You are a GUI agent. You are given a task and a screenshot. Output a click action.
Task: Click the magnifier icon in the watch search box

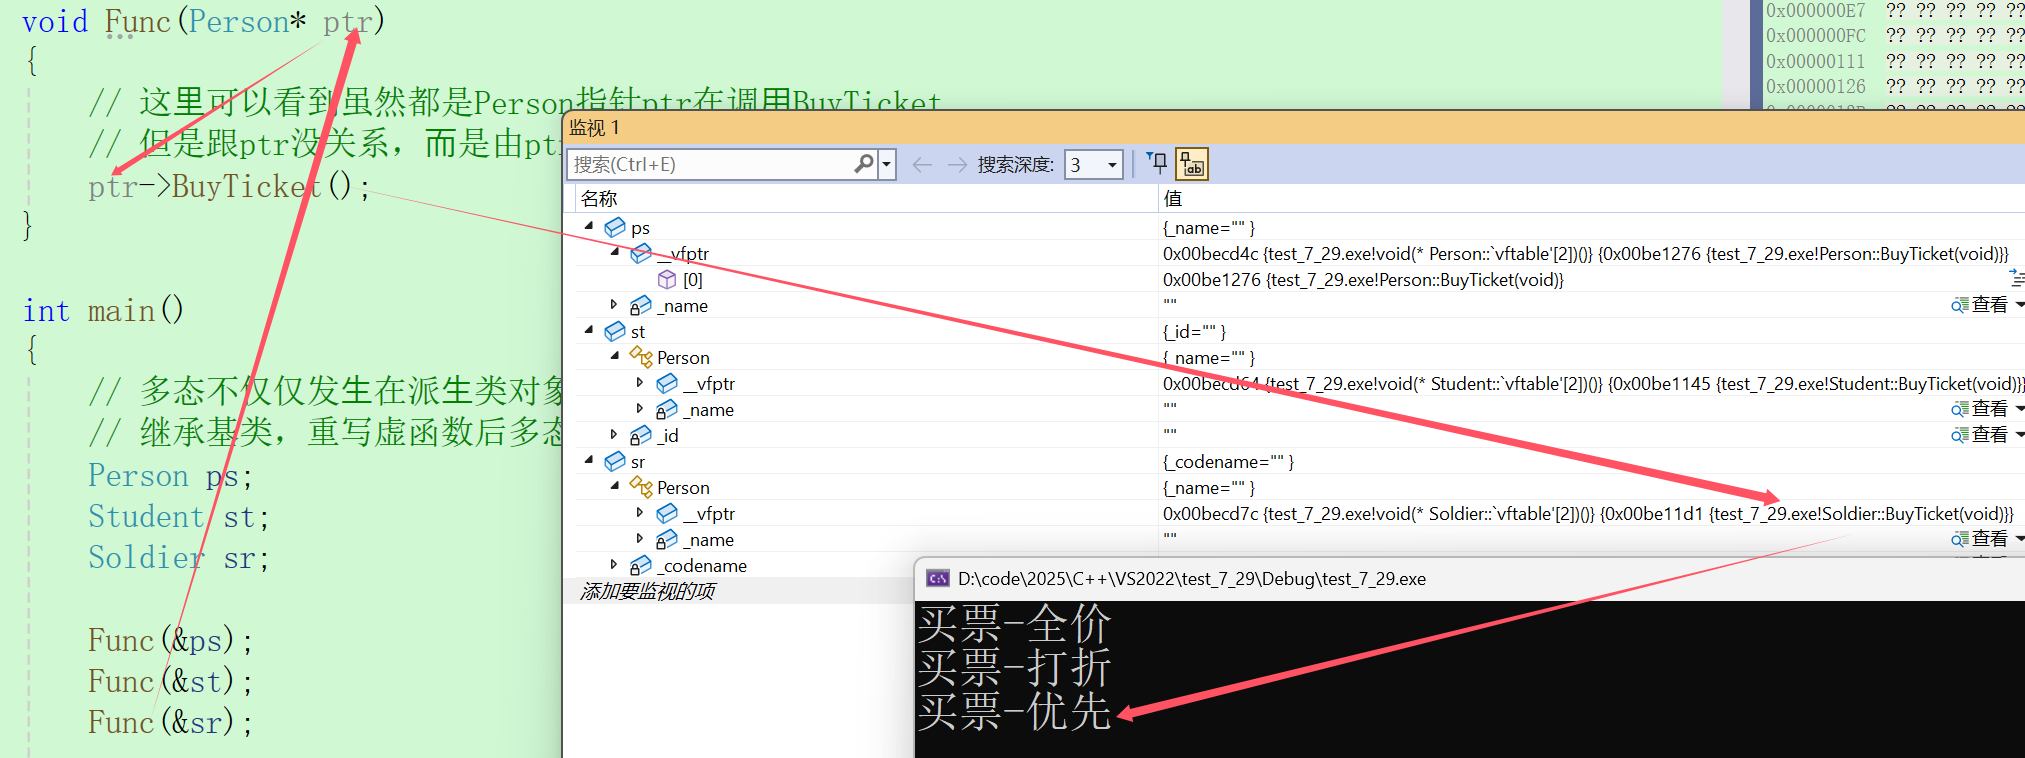(x=864, y=163)
